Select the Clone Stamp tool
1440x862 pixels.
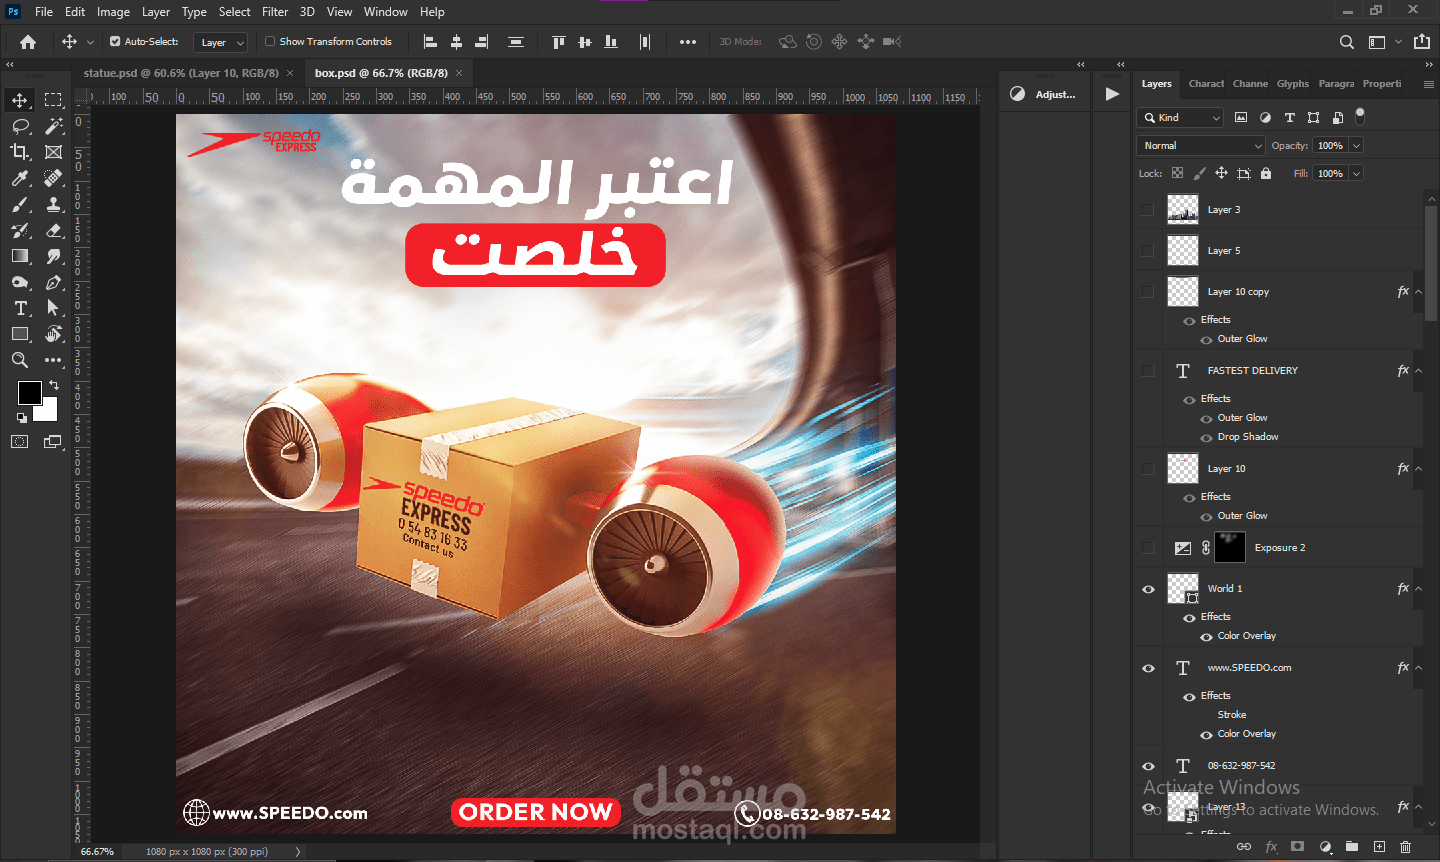(x=53, y=204)
